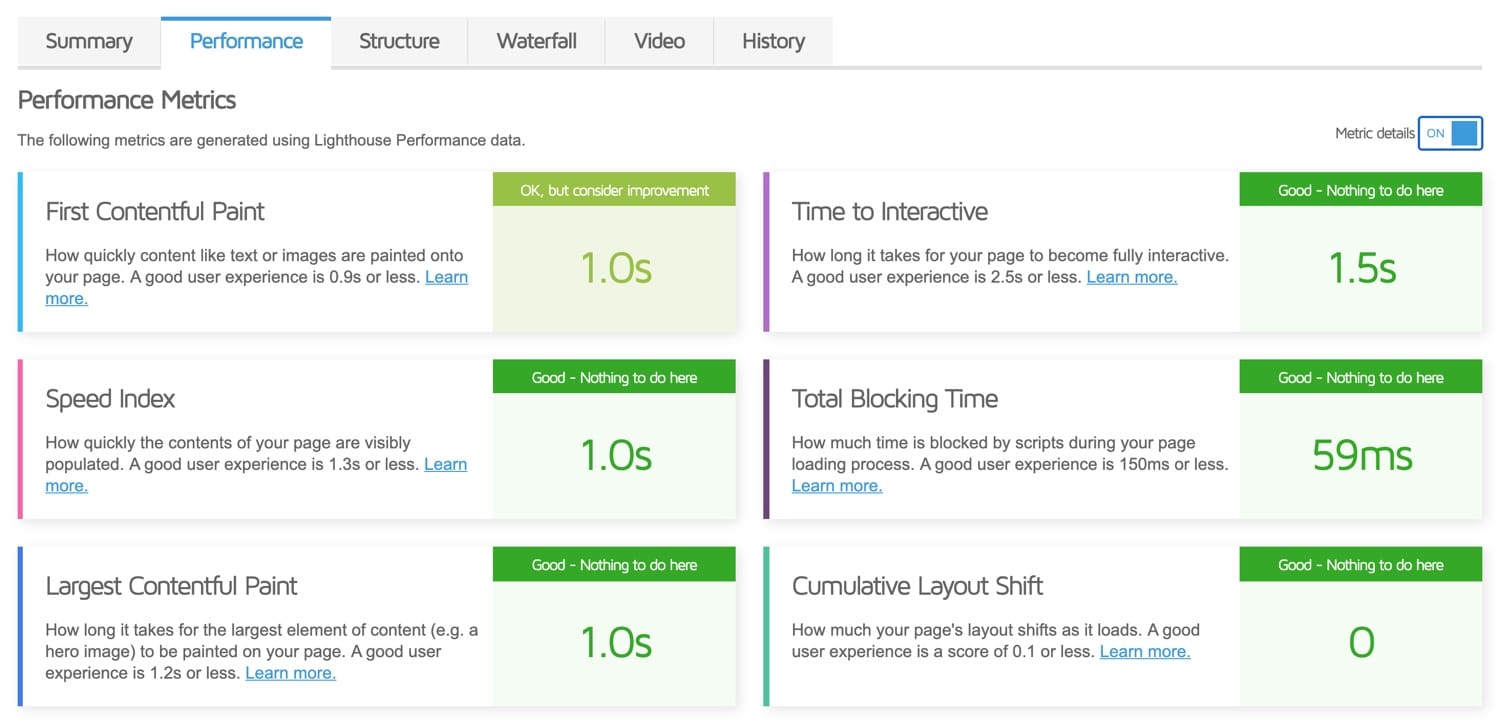Screen dimensions: 1500x728
Task: Open Learn more for Cumulative Layout Shift
Action: [1144, 652]
